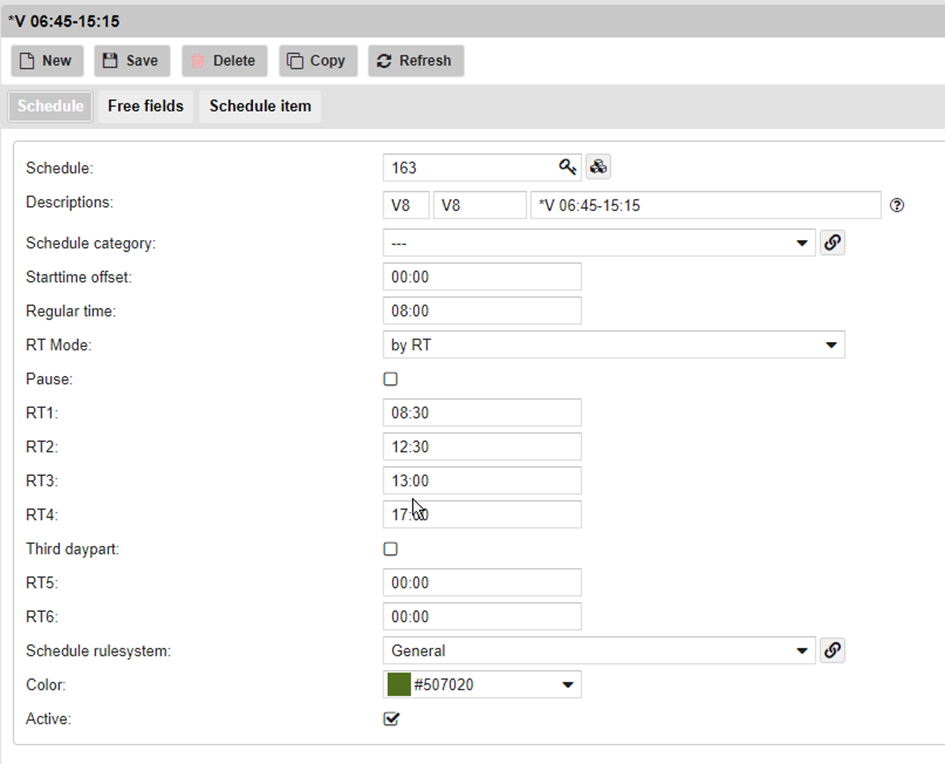Screen dimensions: 945x764
Task: Click the help question mark beside Descriptions
Action: [897, 206]
